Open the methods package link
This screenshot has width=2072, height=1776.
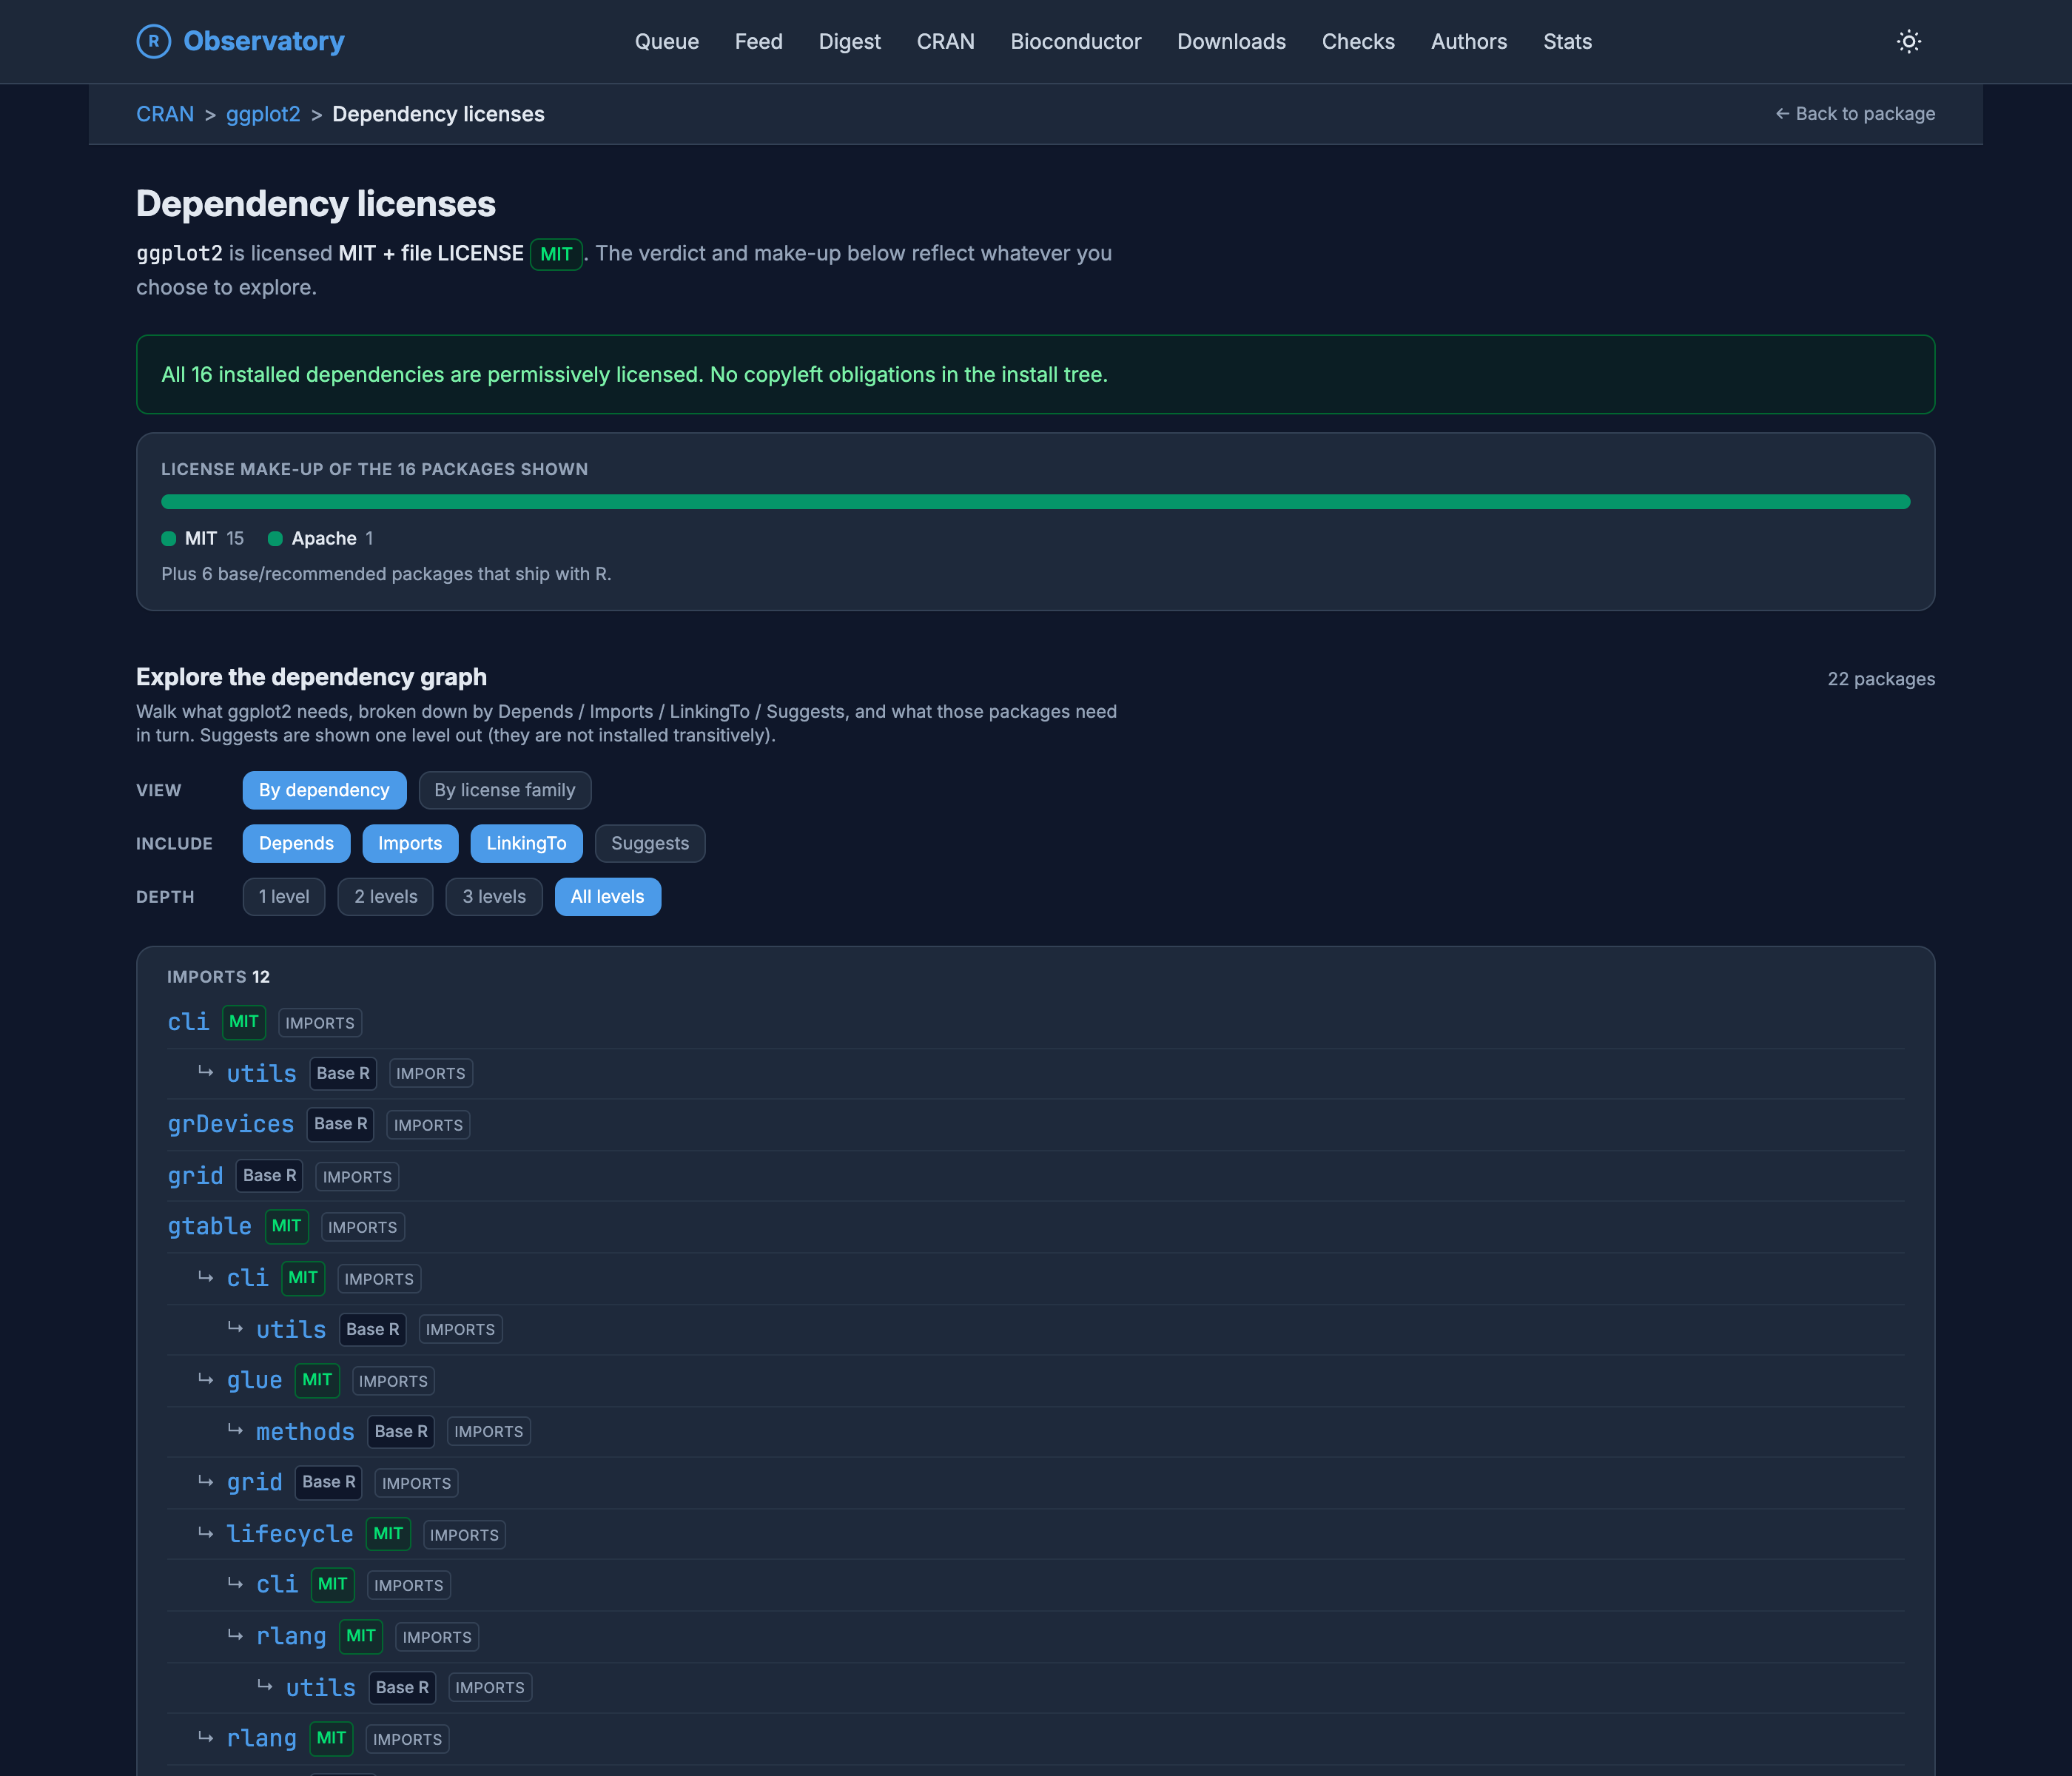pyautogui.click(x=305, y=1432)
